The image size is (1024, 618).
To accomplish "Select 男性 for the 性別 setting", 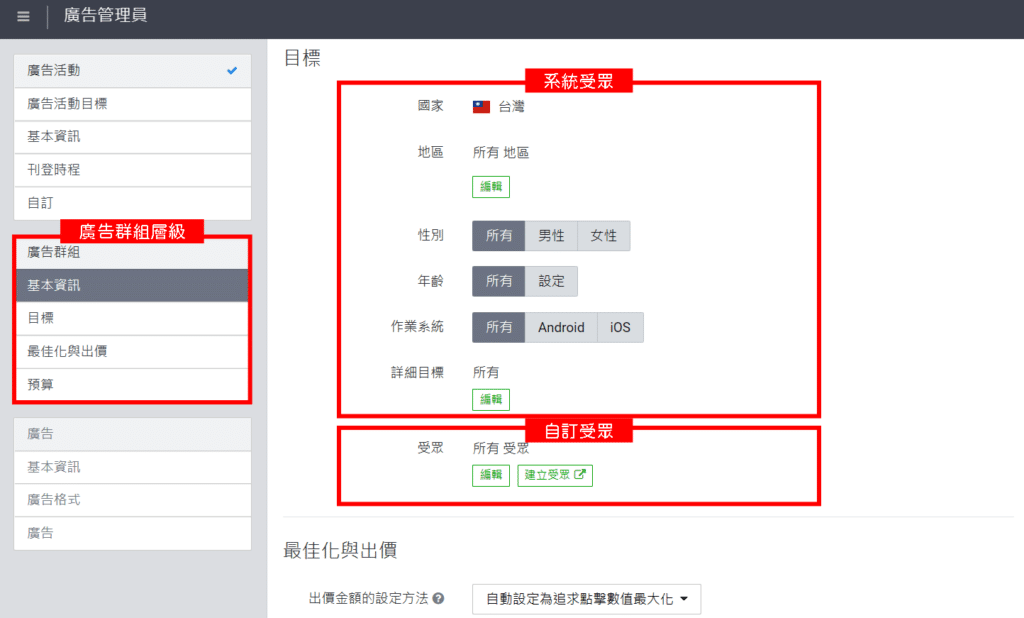I will (551, 235).
